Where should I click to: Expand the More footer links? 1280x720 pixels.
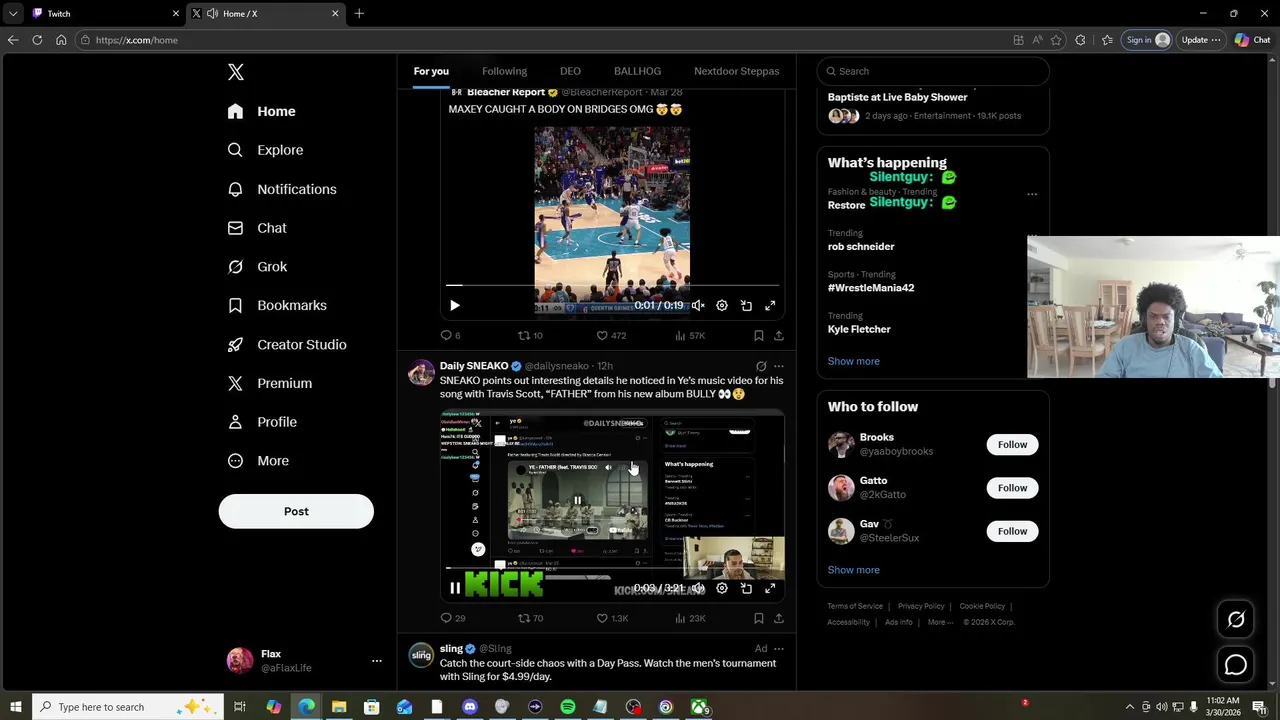click(x=940, y=622)
